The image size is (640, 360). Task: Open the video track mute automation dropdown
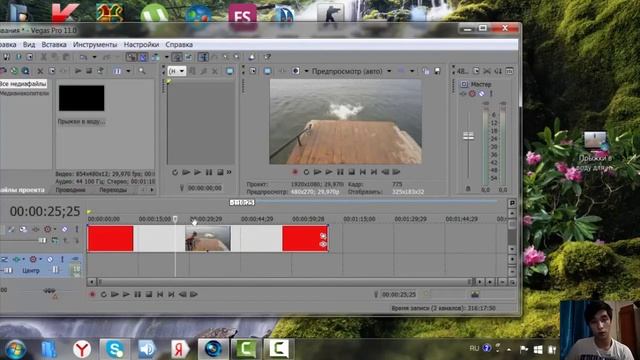coord(55,229)
